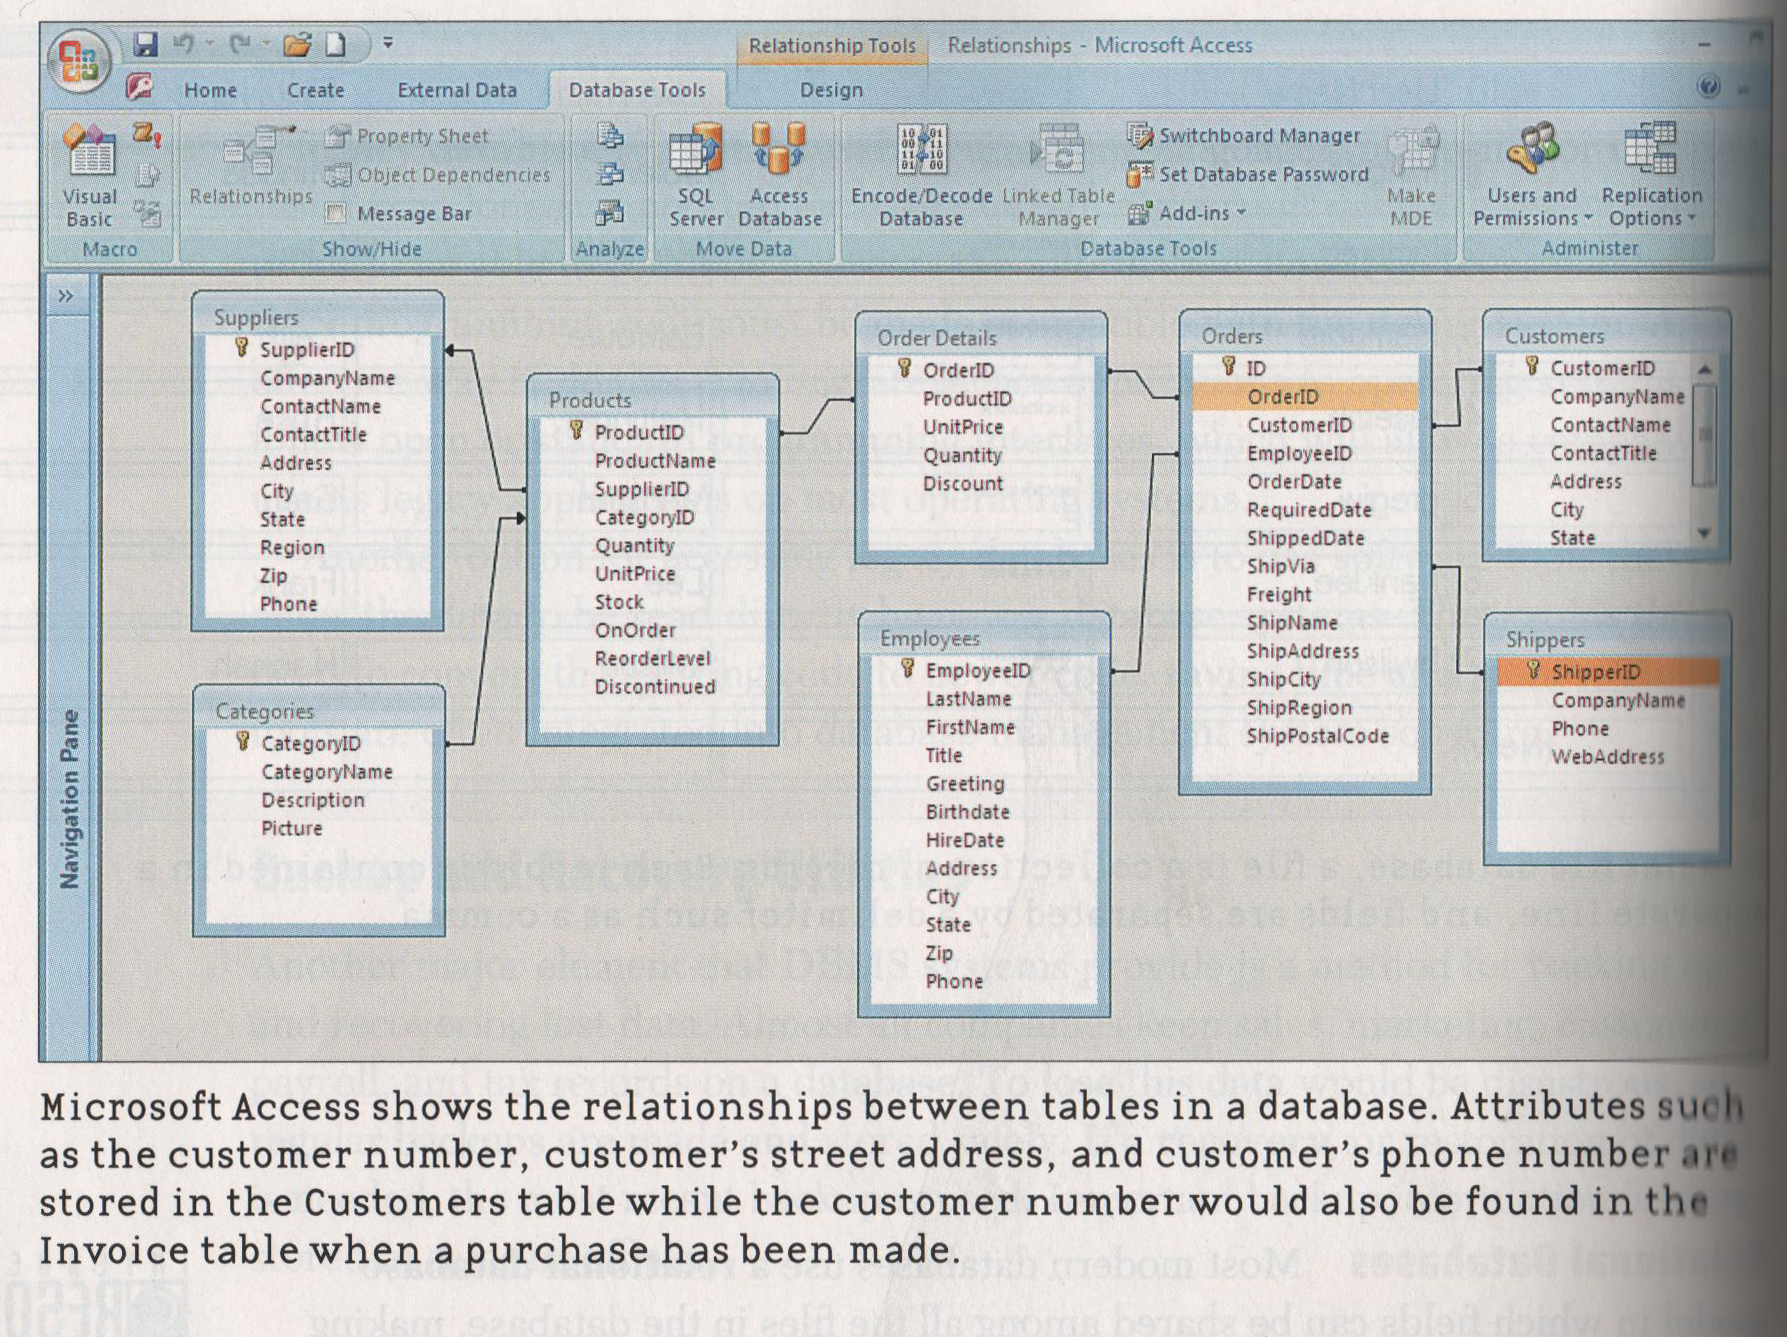The width and height of the screenshot is (1787, 1337).
Task: Launch the Switchboard Manager
Action: click(1141, 135)
